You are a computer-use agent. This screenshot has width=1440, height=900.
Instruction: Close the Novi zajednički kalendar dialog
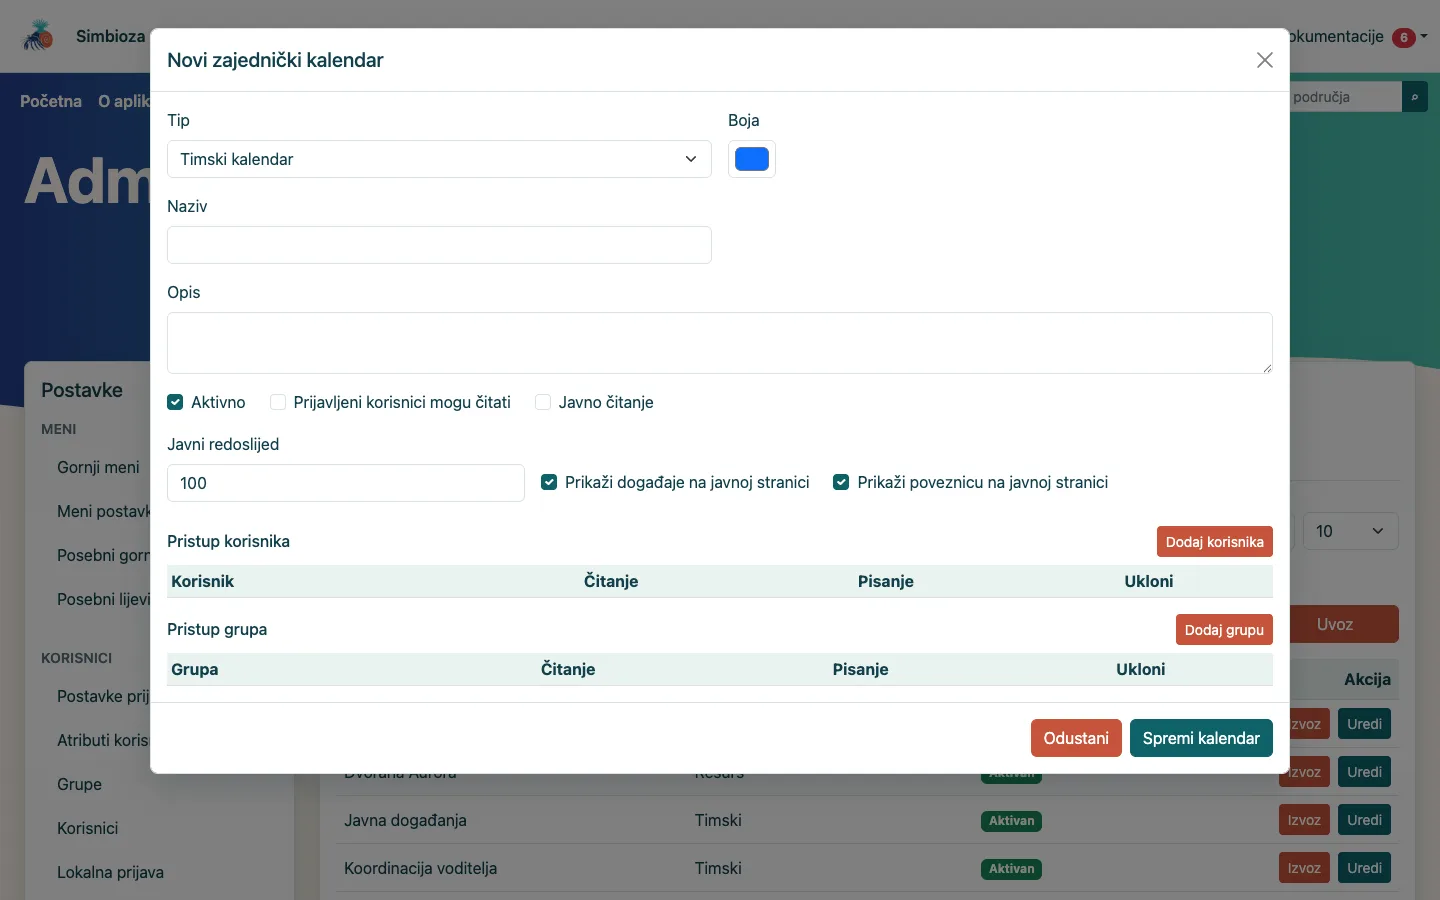tap(1265, 60)
